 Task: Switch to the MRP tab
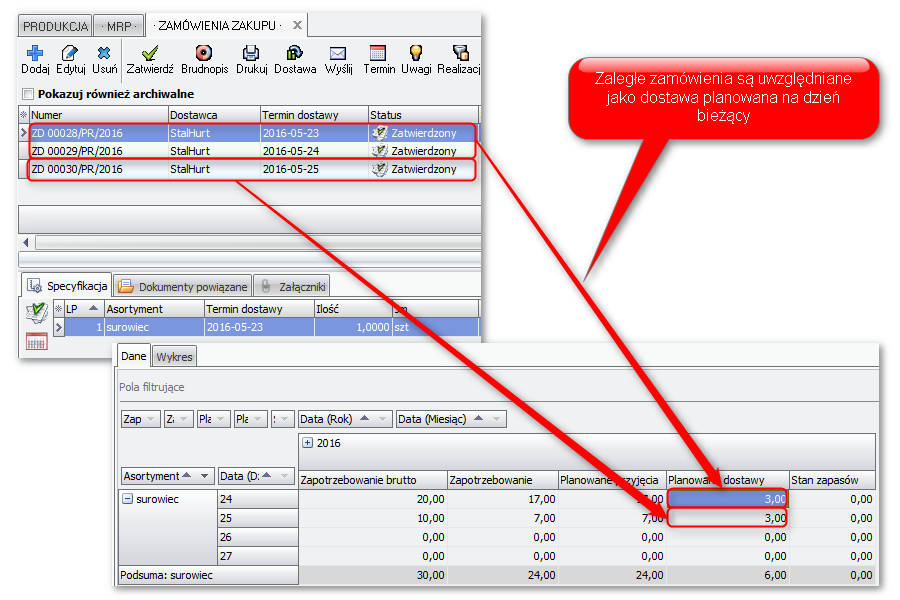pyautogui.click(x=119, y=25)
